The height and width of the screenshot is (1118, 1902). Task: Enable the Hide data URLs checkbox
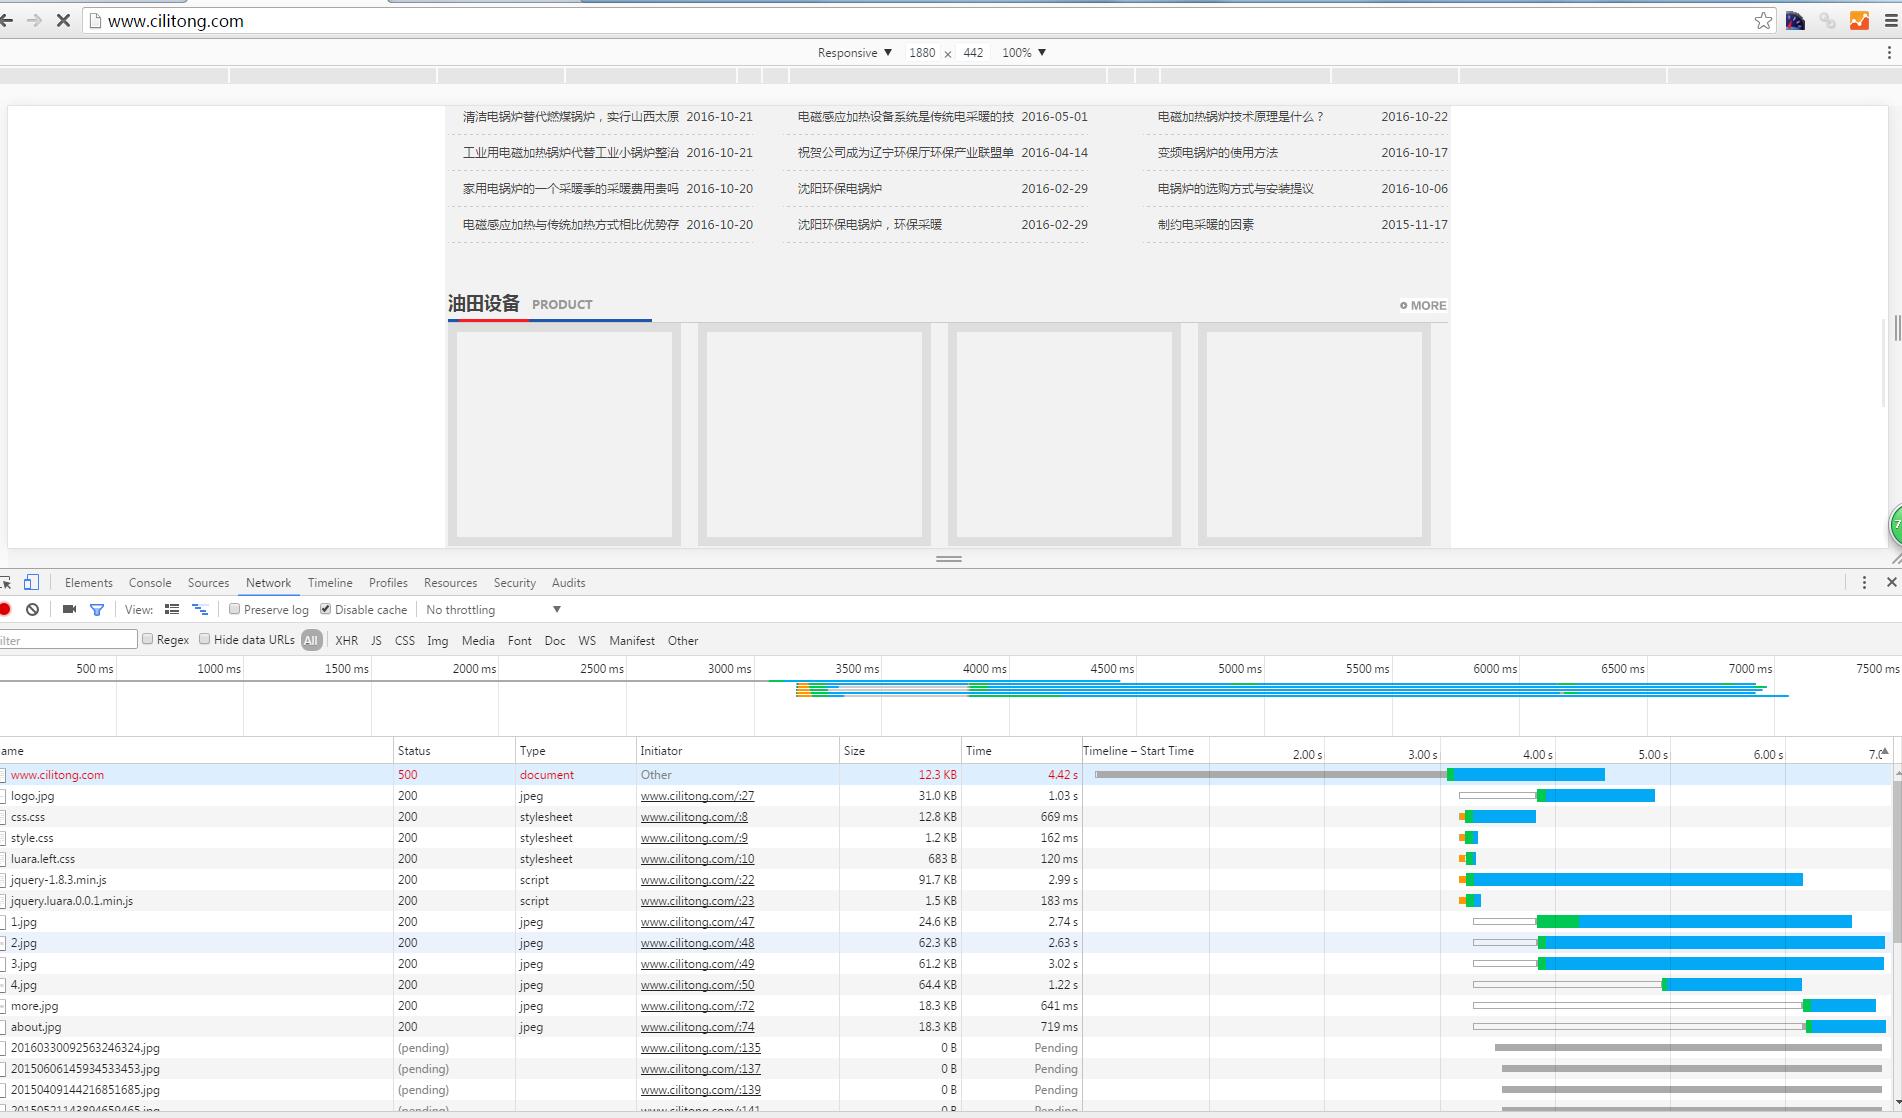click(x=205, y=639)
